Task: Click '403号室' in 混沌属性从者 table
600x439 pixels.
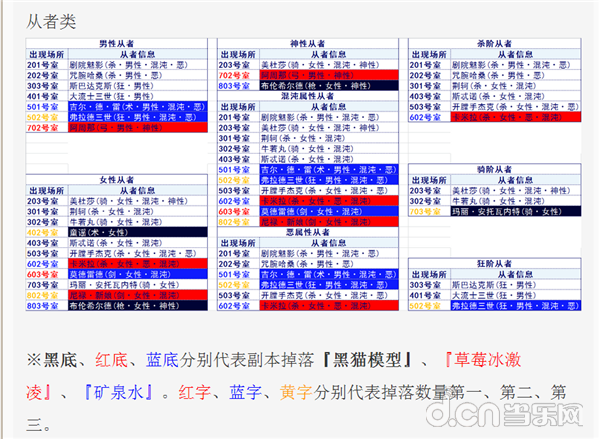Action: click(x=234, y=159)
